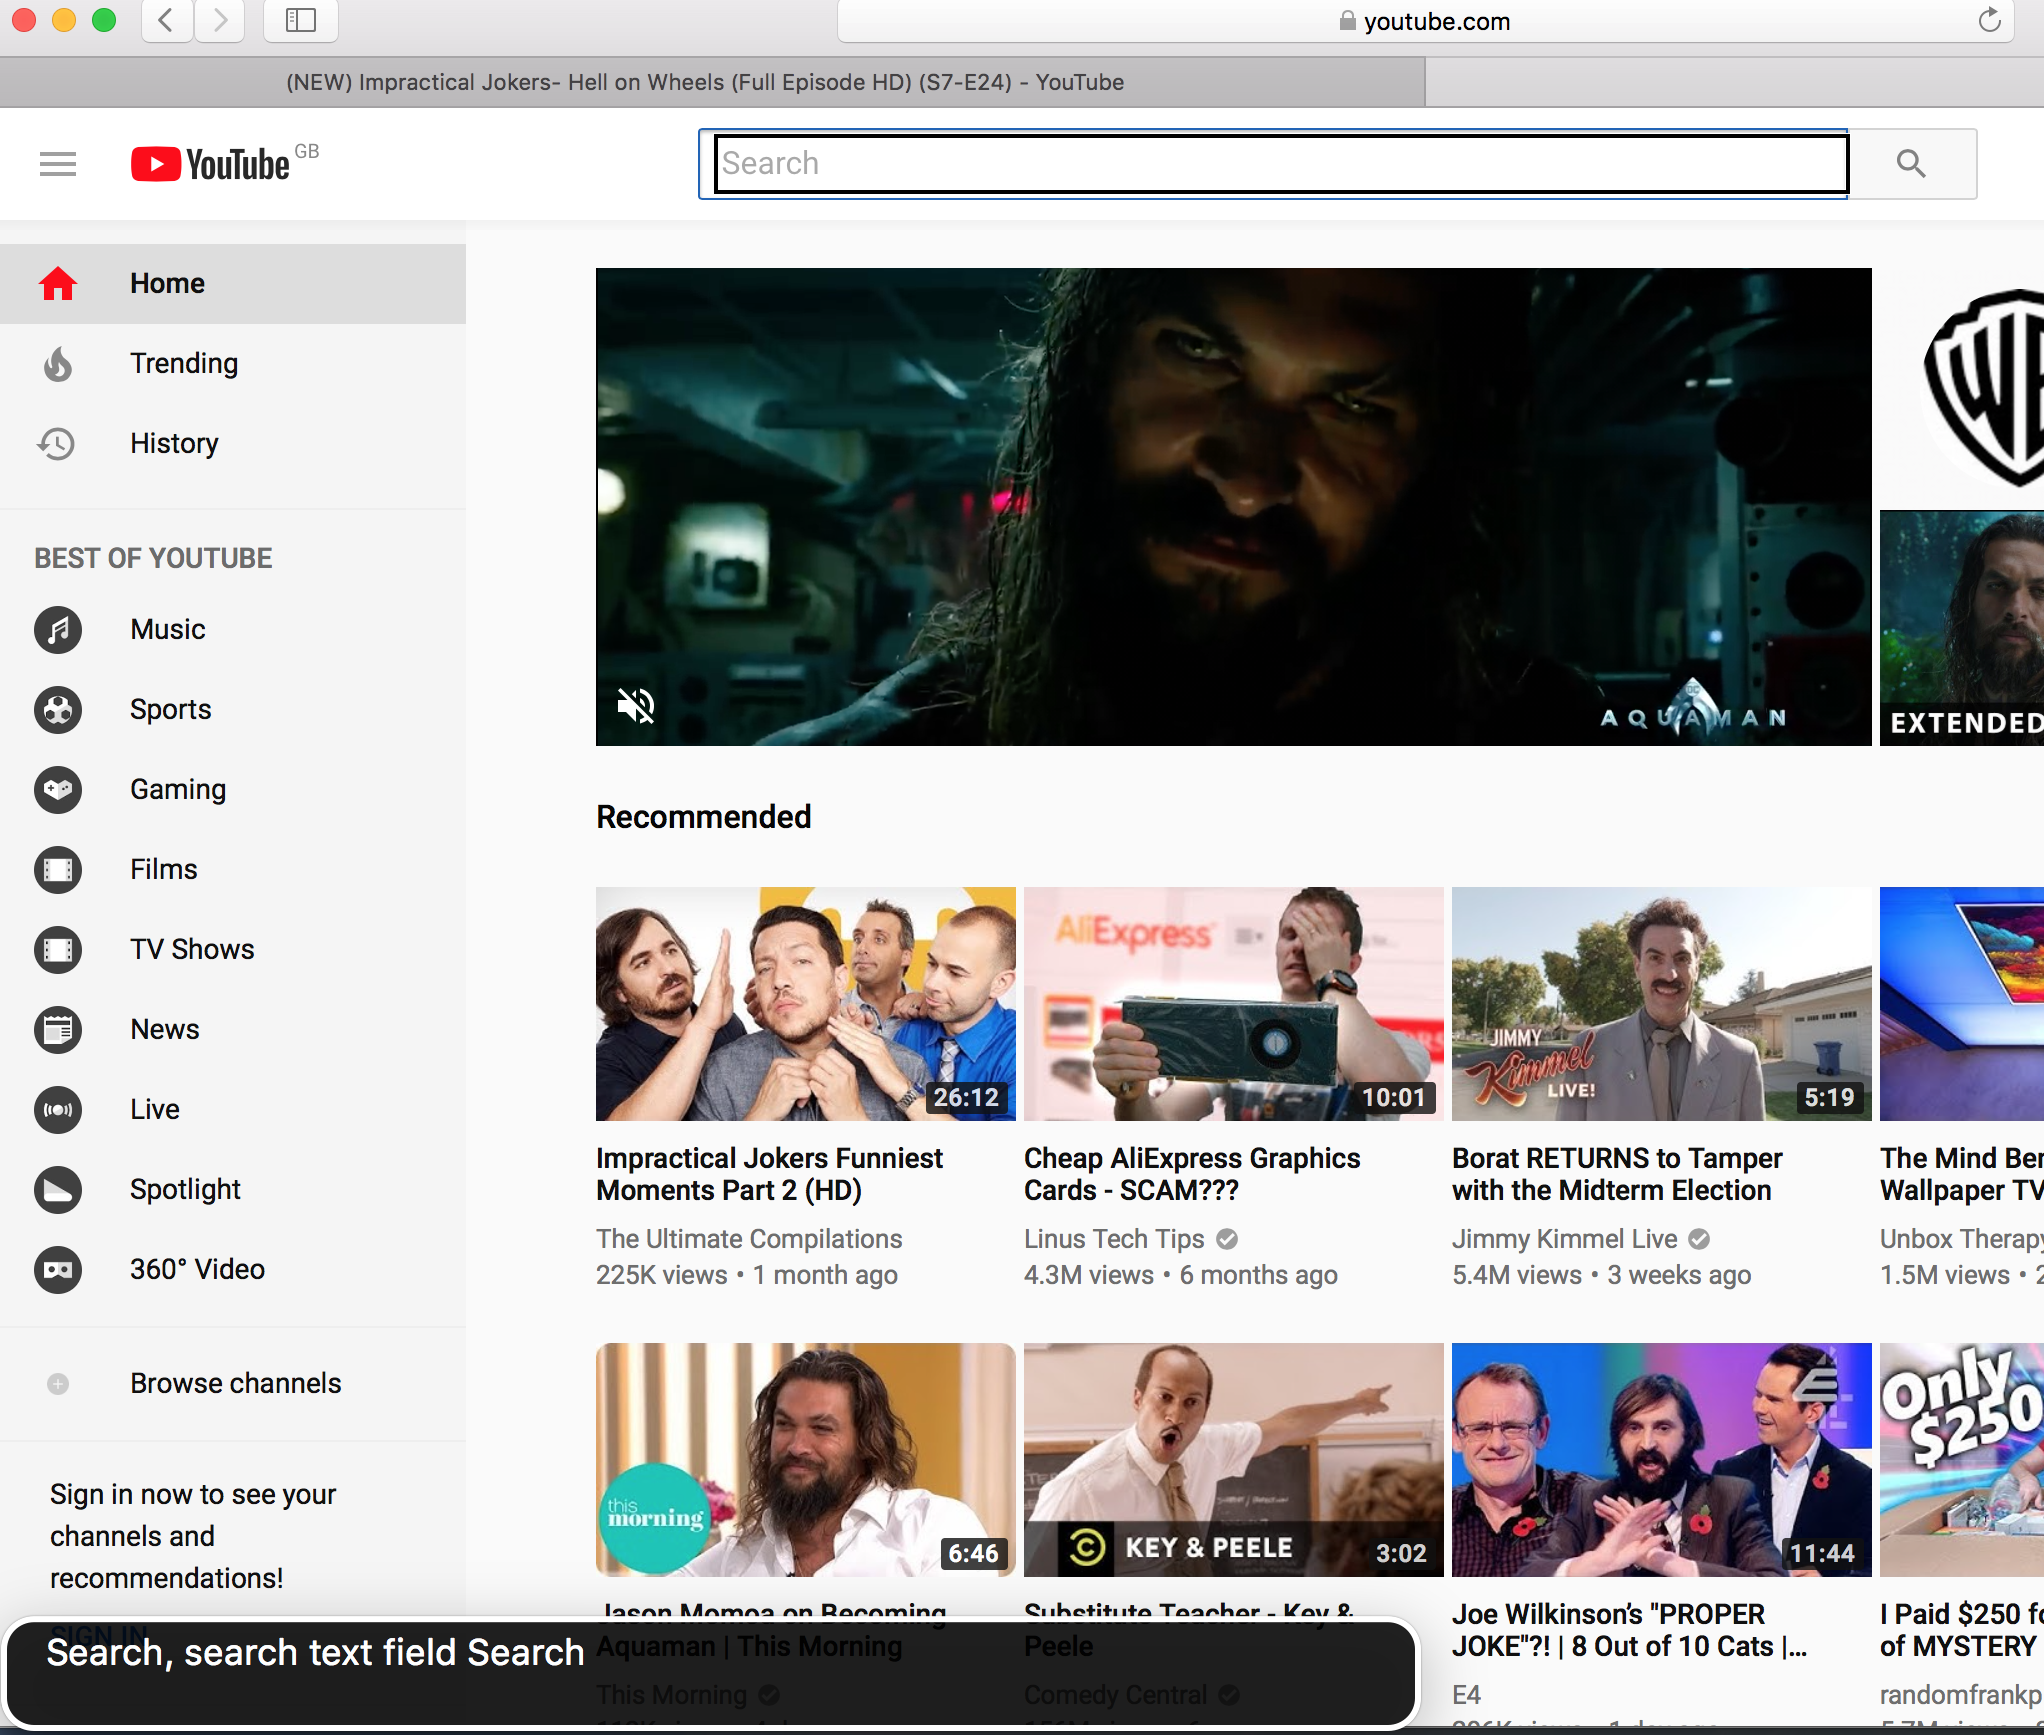2044x1735 pixels.
Task: Open the Jimmy Kimmel Live channel
Action: tap(1564, 1239)
